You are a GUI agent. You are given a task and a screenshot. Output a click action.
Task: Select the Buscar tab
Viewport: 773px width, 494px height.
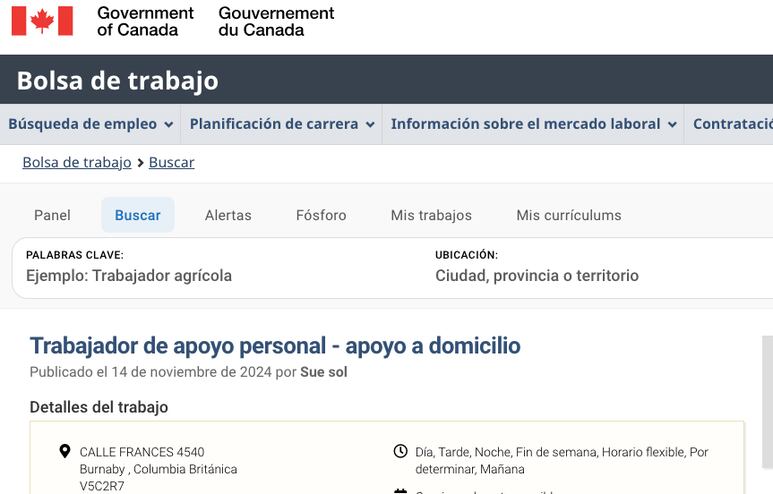pyautogui.click(x=138, y=215)
